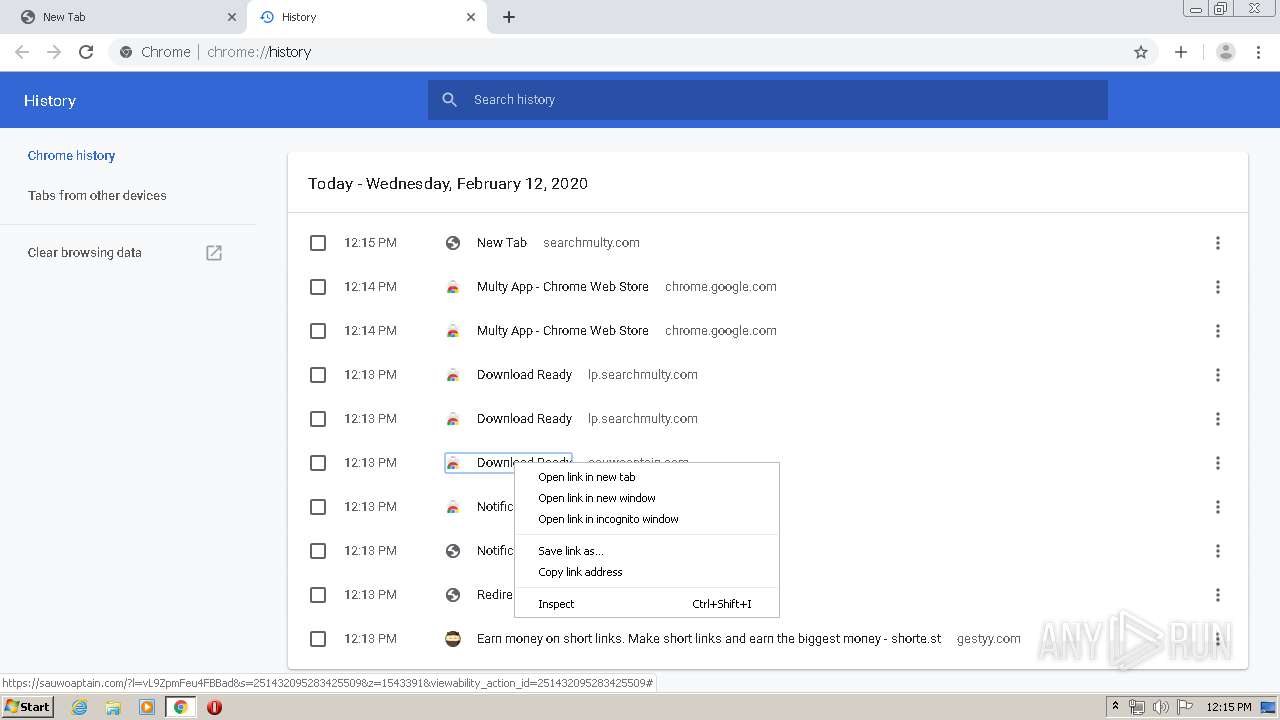Open more actions for searchmulty.com New Tab entry
This screenshot has height=720, width=1280.
click(x=1218, y=243)
